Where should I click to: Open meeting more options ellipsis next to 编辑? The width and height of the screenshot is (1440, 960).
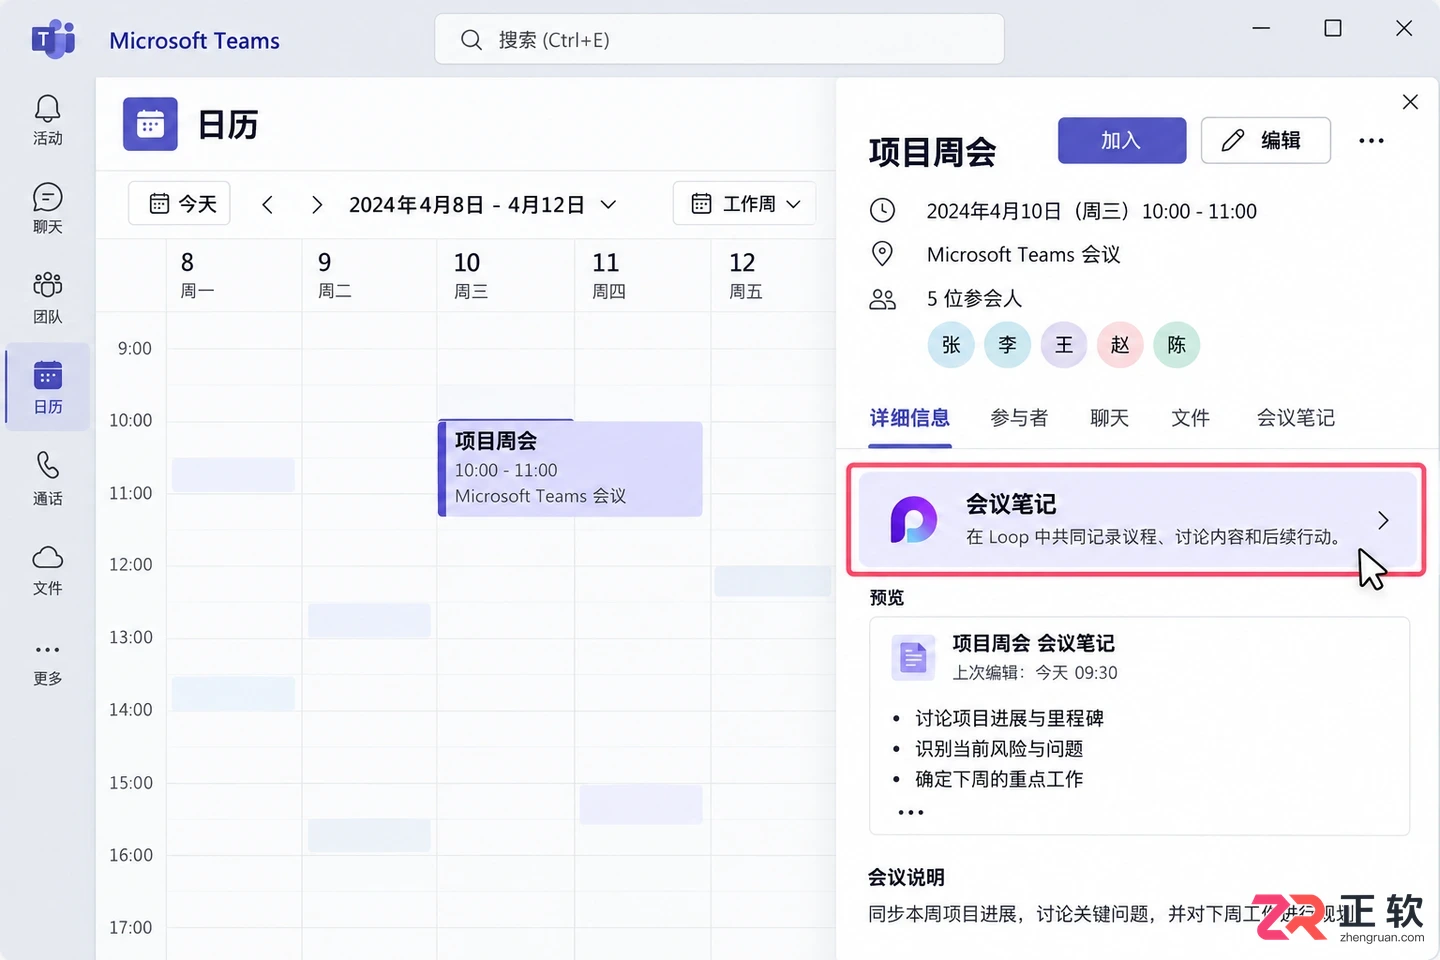click(1372, 140)
